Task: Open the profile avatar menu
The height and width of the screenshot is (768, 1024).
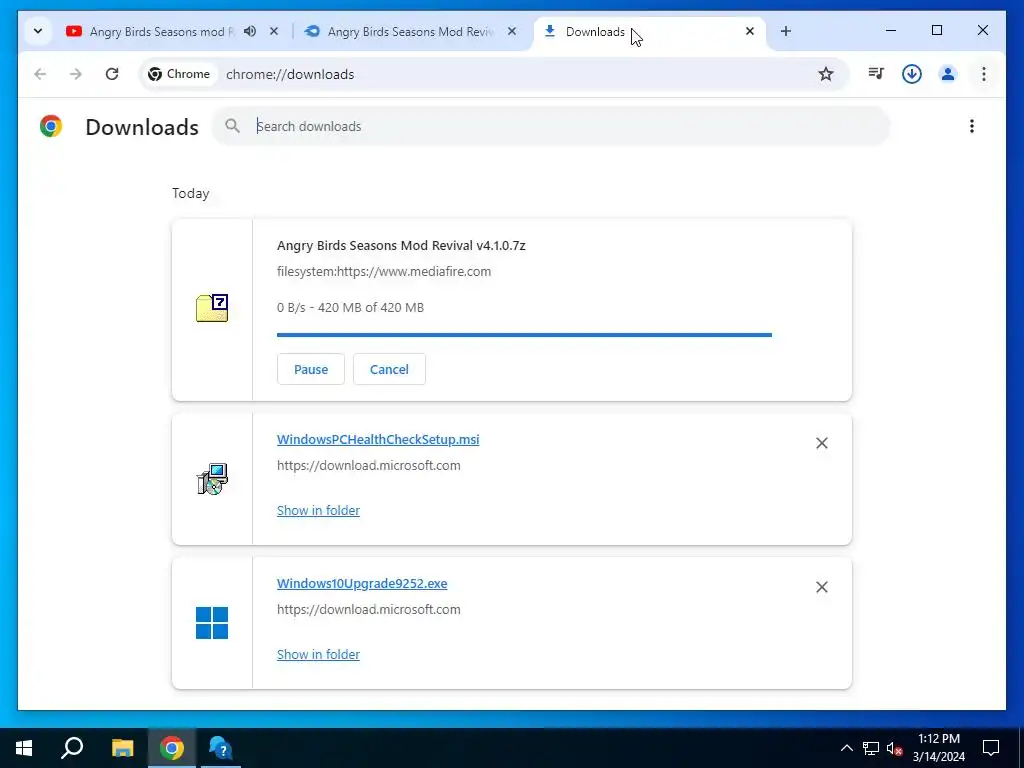Action: pyautogui.click(x=948, y=74)
